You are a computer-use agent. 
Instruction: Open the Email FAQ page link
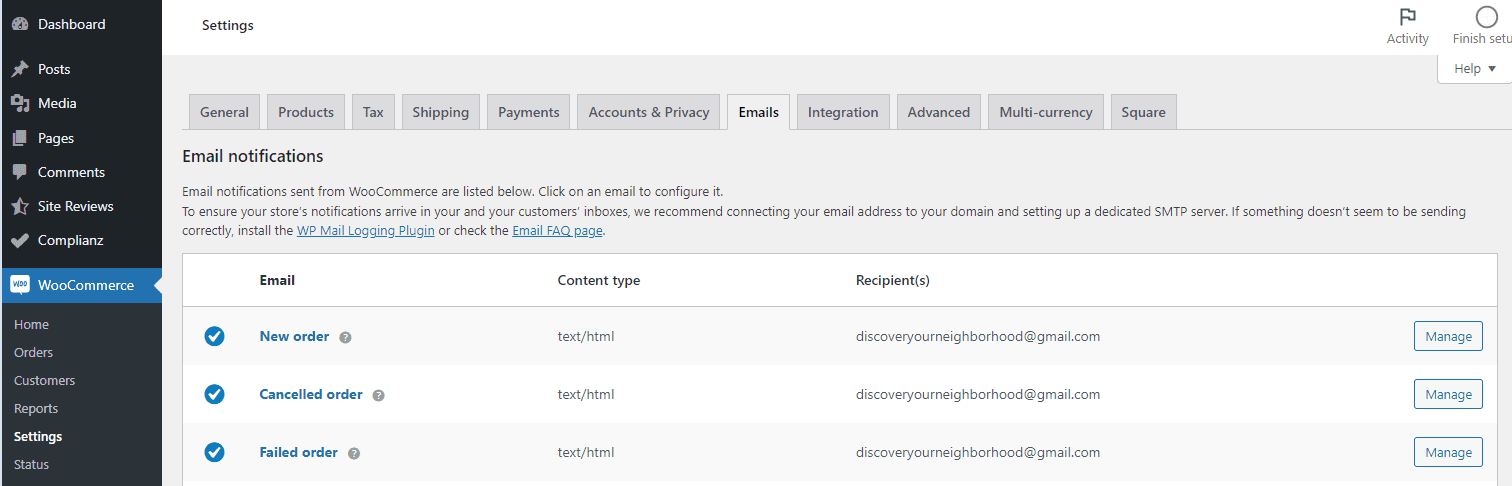557,230
